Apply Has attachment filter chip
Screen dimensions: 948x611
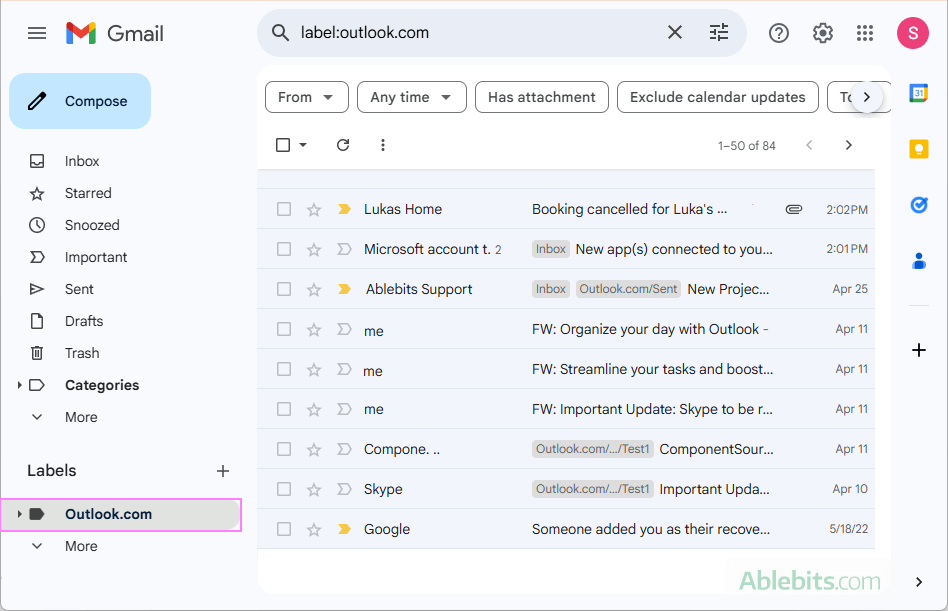pyautogui.click(x=542, y=97)
